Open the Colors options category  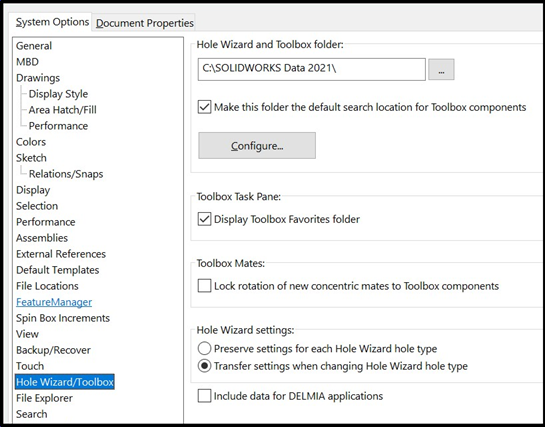tap(31, 142)
